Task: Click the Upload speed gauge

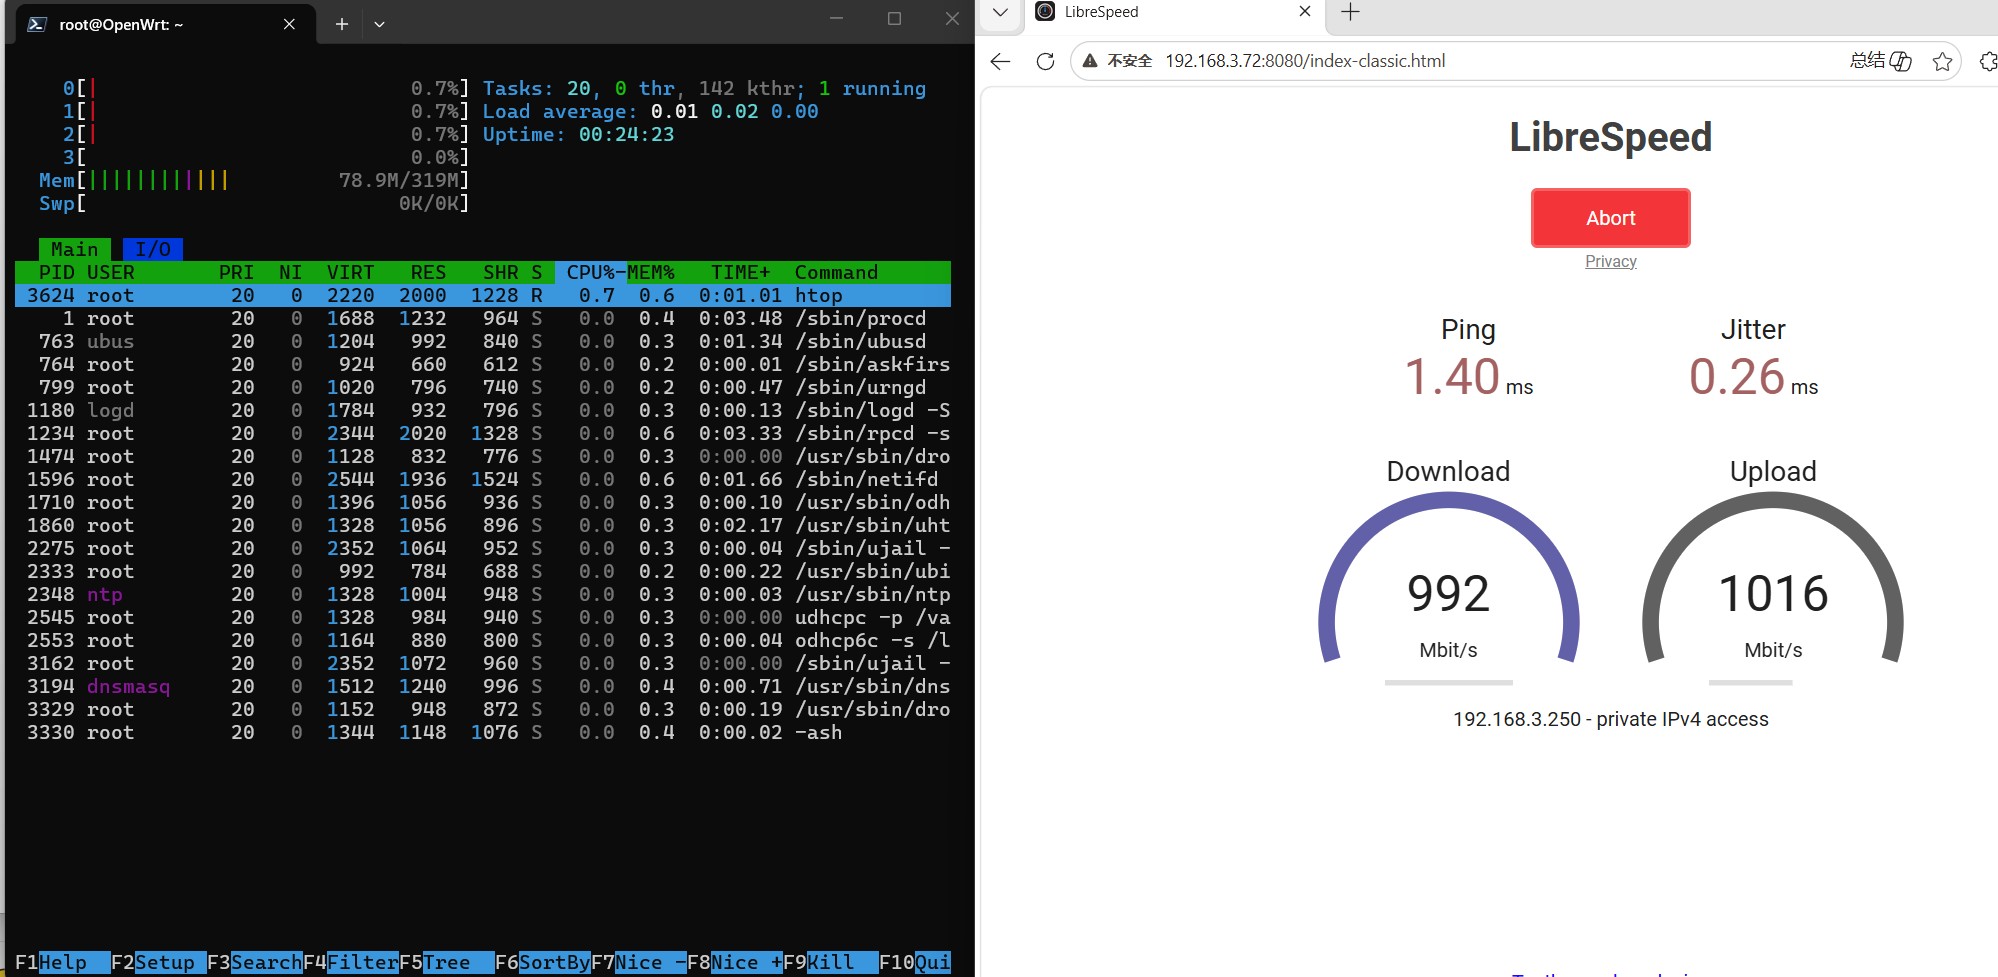Action: 1773,580
